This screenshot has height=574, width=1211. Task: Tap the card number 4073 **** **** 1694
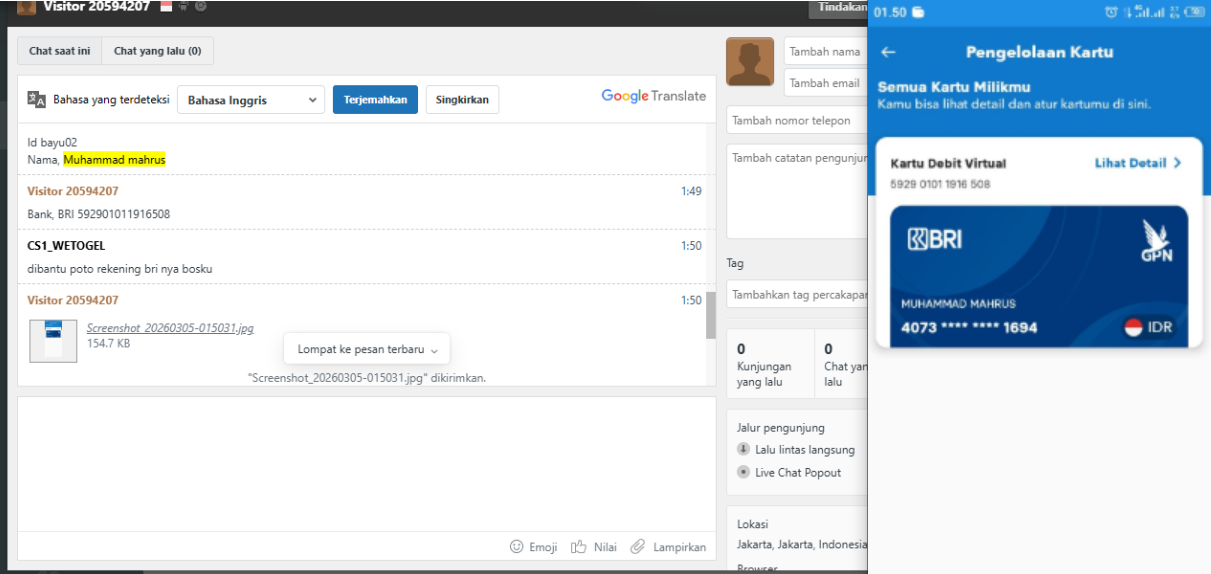point(969,327)
